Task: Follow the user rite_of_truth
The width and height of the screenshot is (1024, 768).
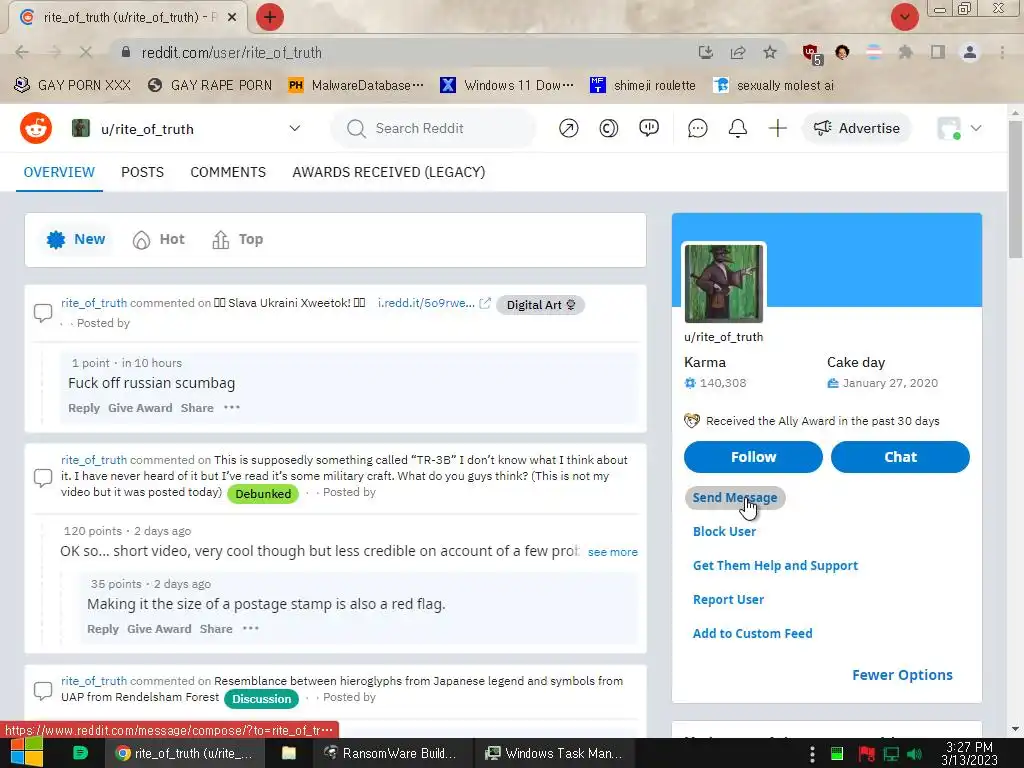Action: [753, 456]
